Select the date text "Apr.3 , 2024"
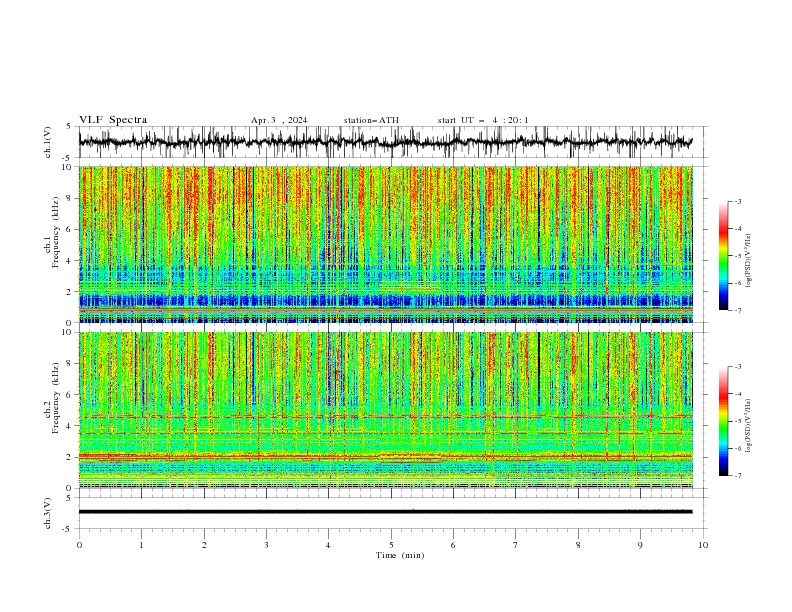This screenshot has width=792, height=612. [x=279, y=120]
